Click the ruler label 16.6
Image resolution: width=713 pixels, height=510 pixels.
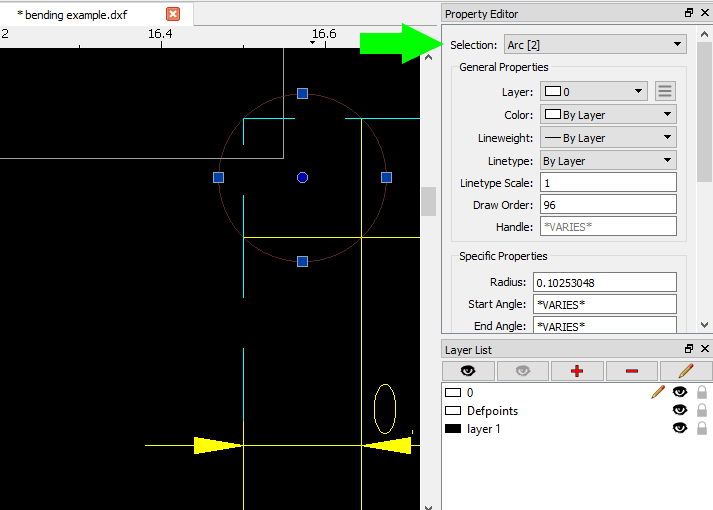point(324,34)
